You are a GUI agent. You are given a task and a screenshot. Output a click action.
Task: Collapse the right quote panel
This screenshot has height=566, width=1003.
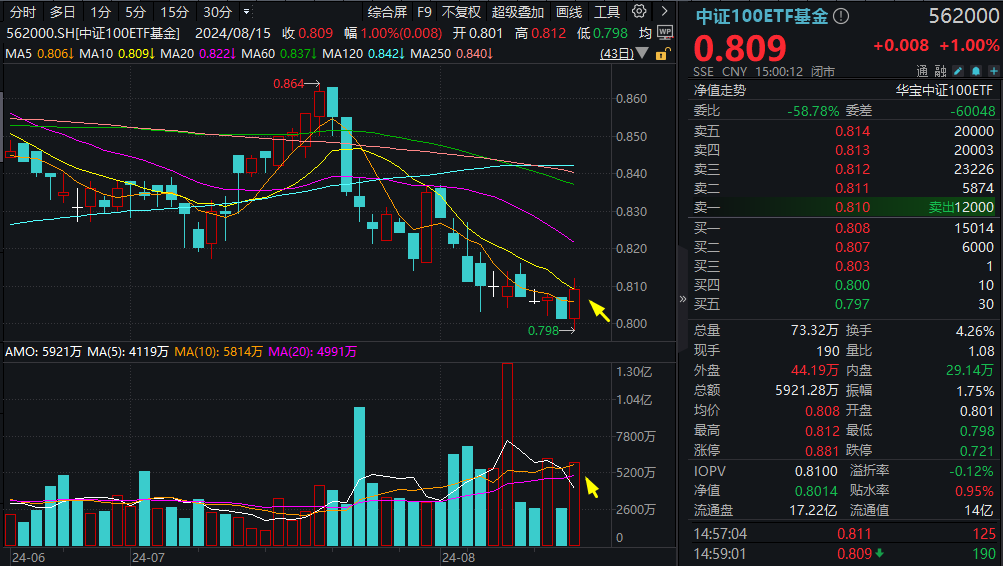[684, 297]
